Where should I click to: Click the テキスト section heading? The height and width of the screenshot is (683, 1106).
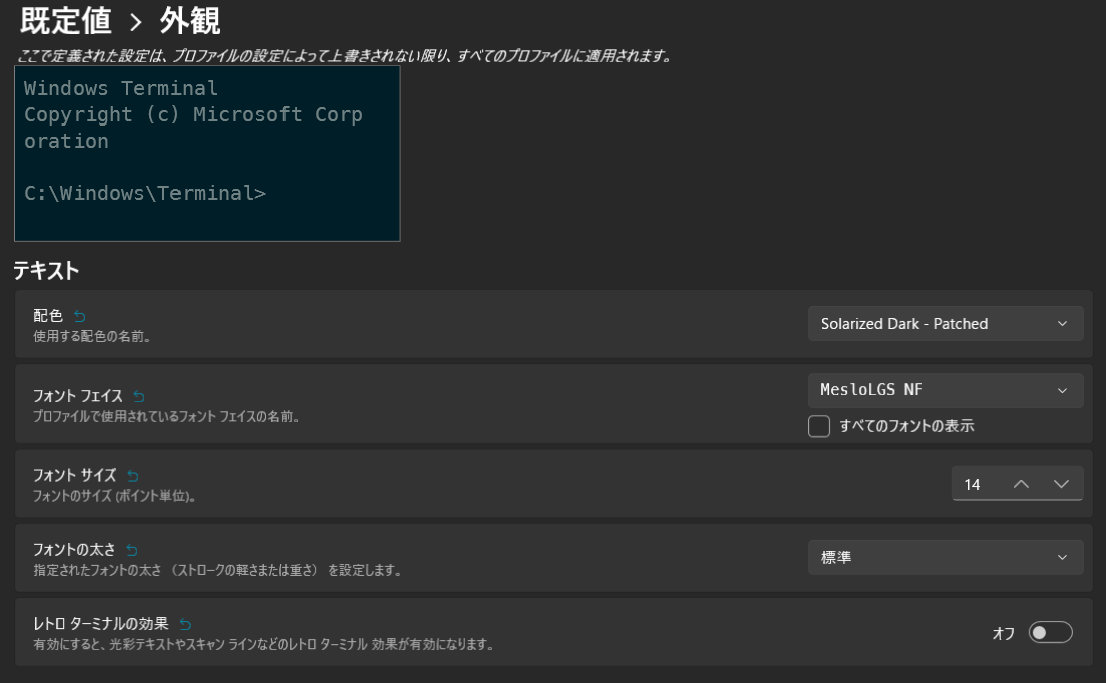pyautogui.click(x=46, y=270)
